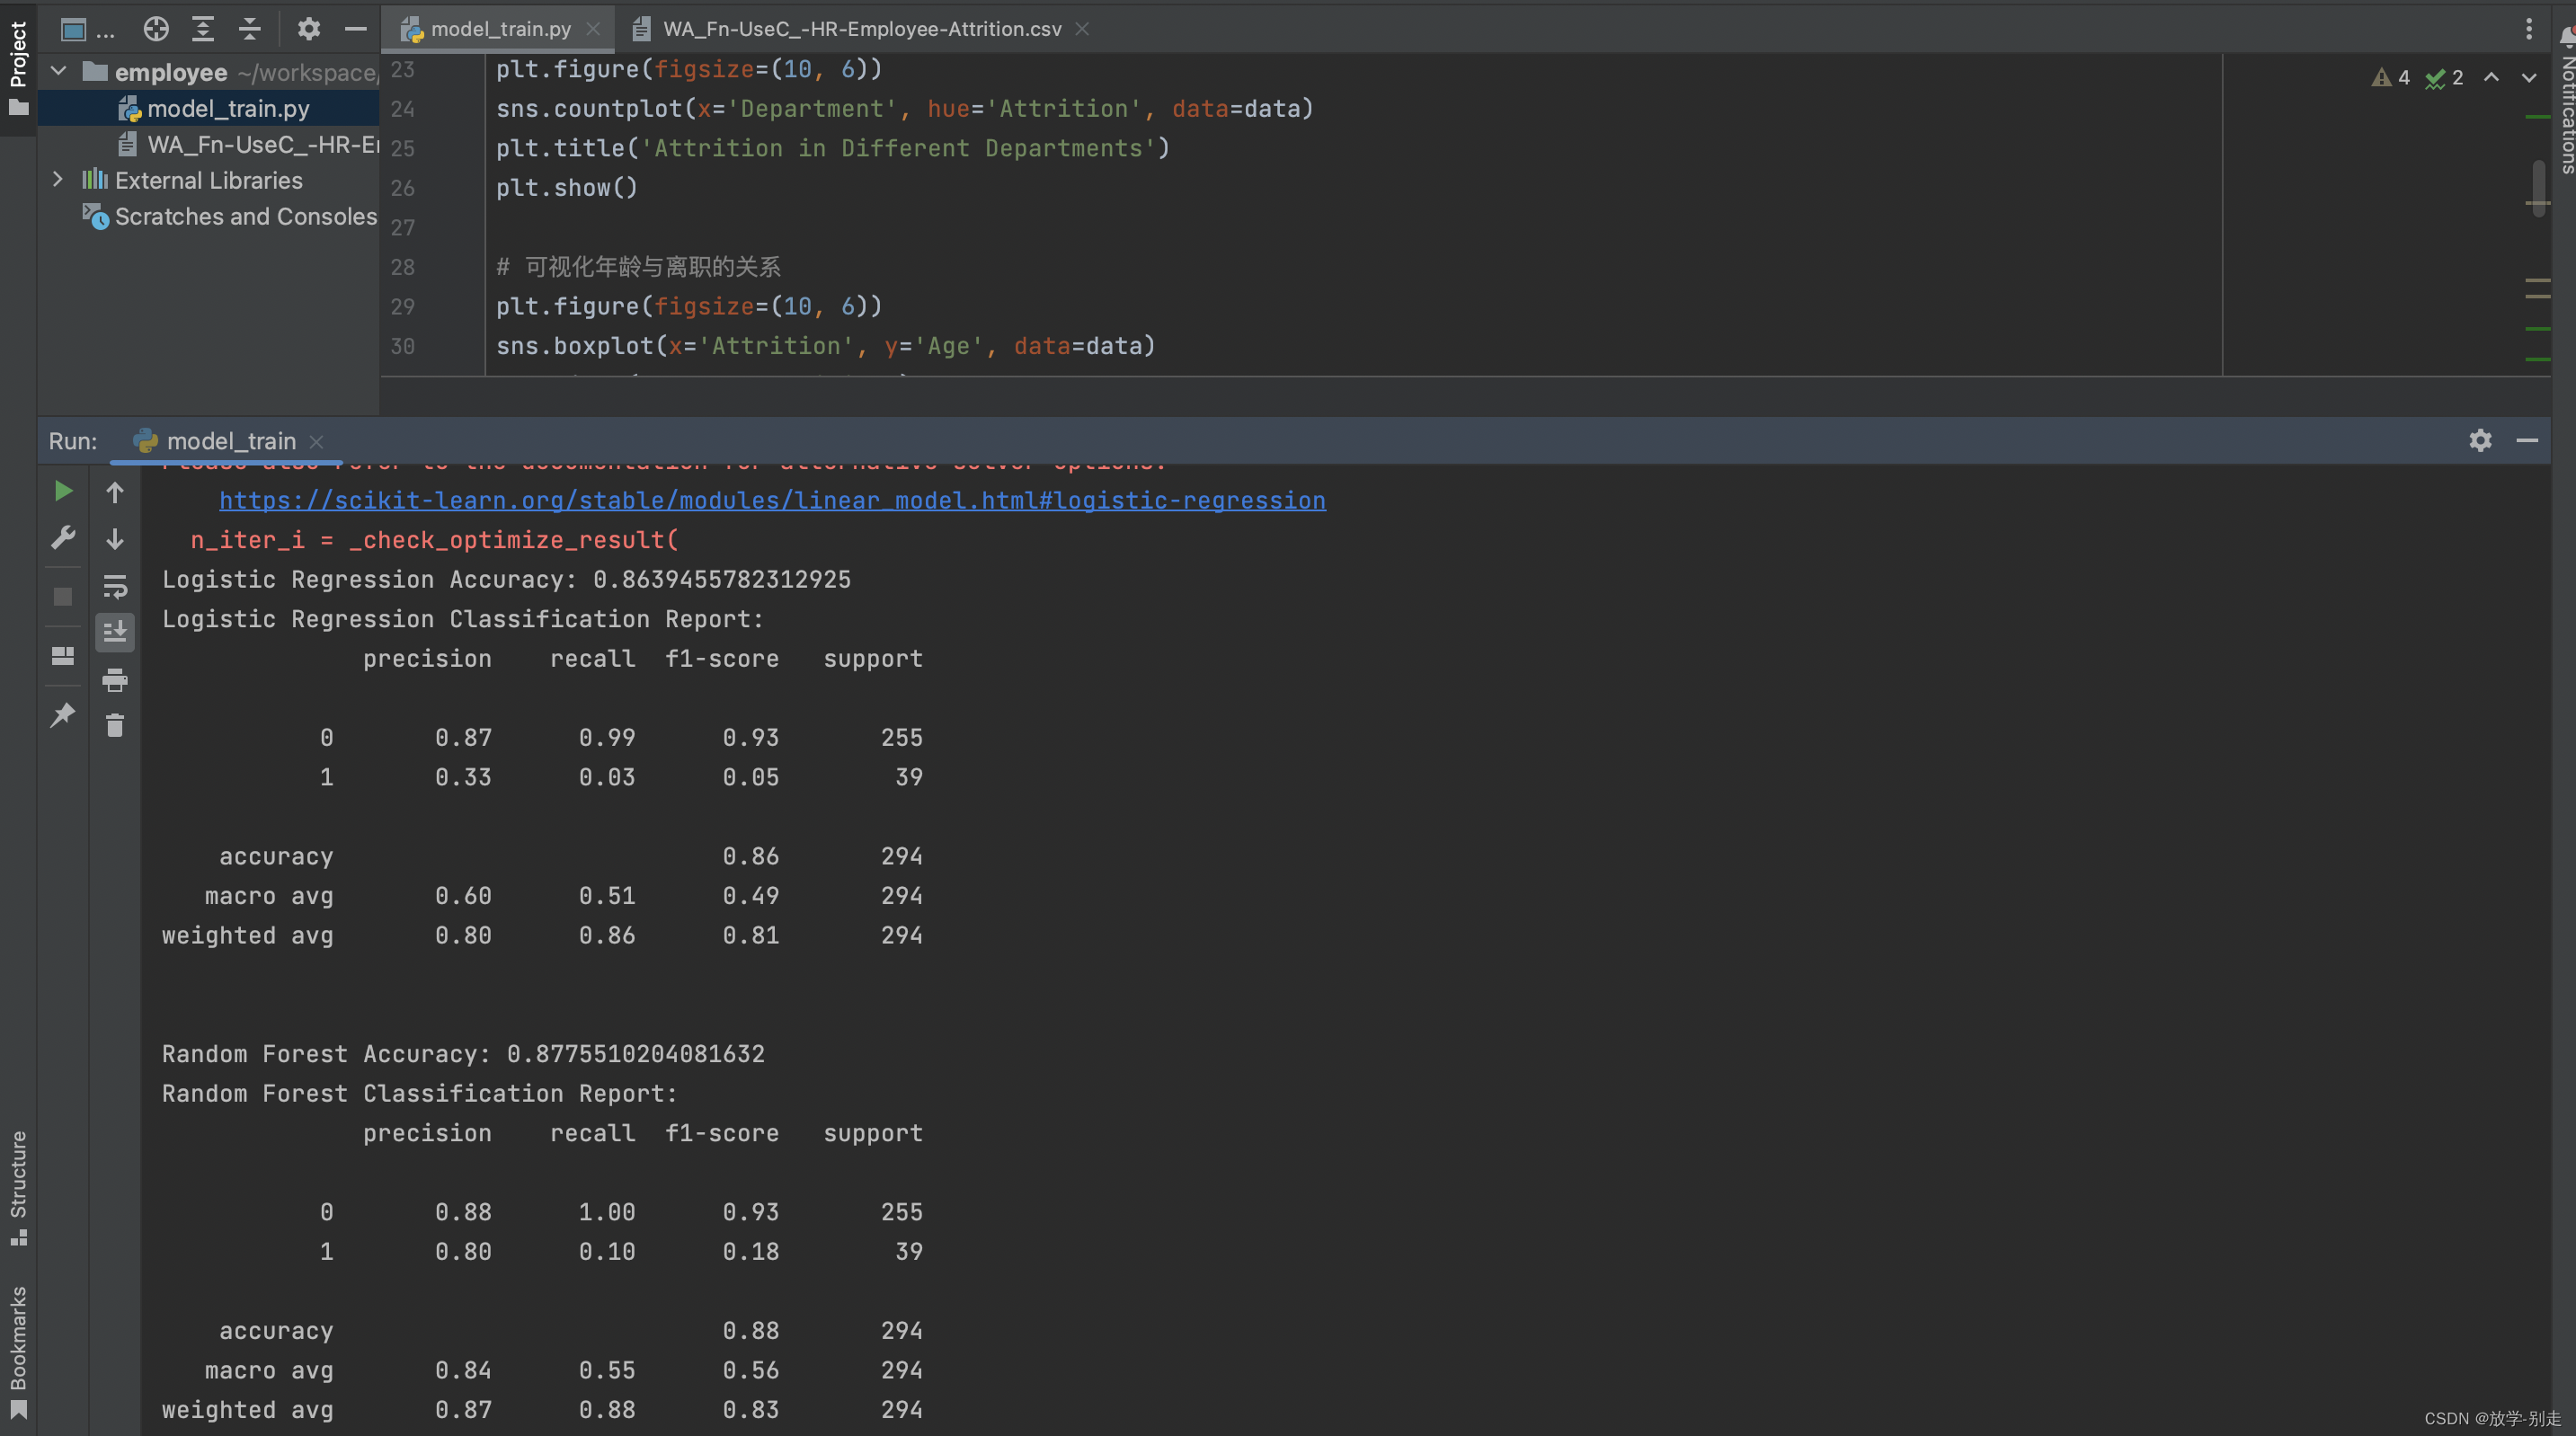This screenshot has height=1436, width=2576.
Task: Toggle scroll to end in console
Action: point(115,632)
